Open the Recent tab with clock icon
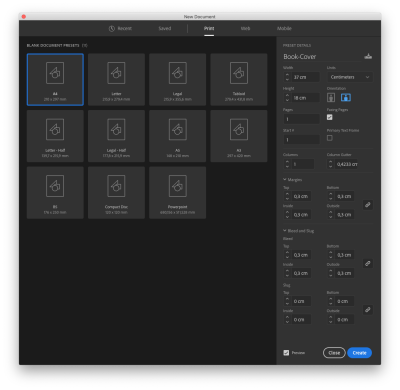Screen dimensions: 400x390 (120, 29)
